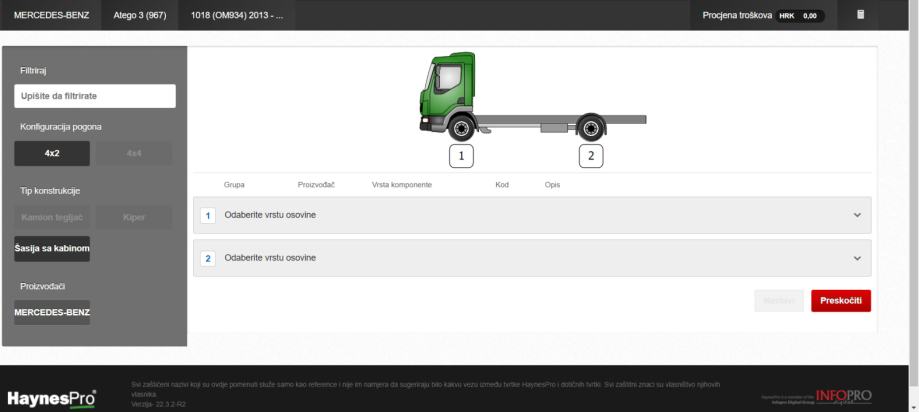The image size is (919, 412).
Task: Click the truck's front wheel
Action: click(461, 128)
